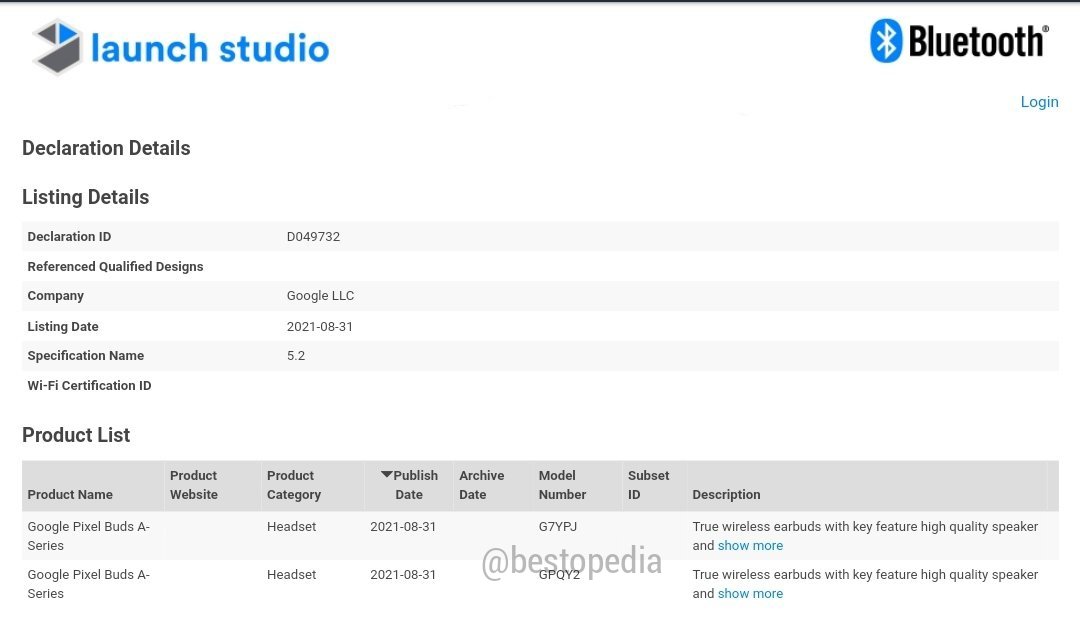Expand show more for model GPQY2
Image resolution: width=1080 pixels, height=635 pixels.
[750, 594]
